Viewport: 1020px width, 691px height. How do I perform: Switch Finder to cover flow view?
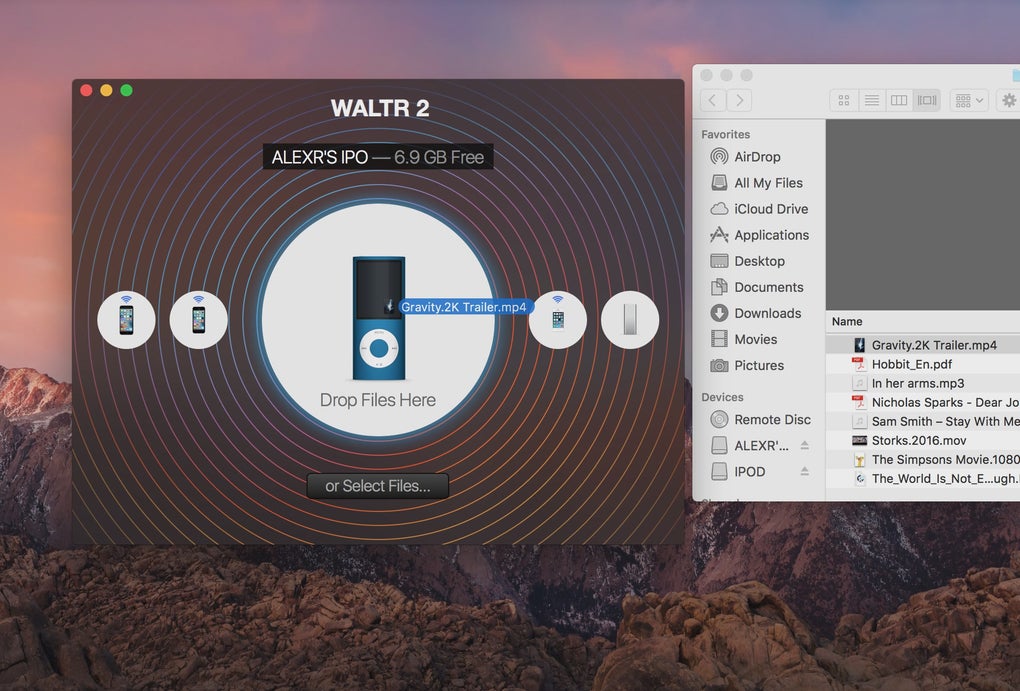point(927,100)
